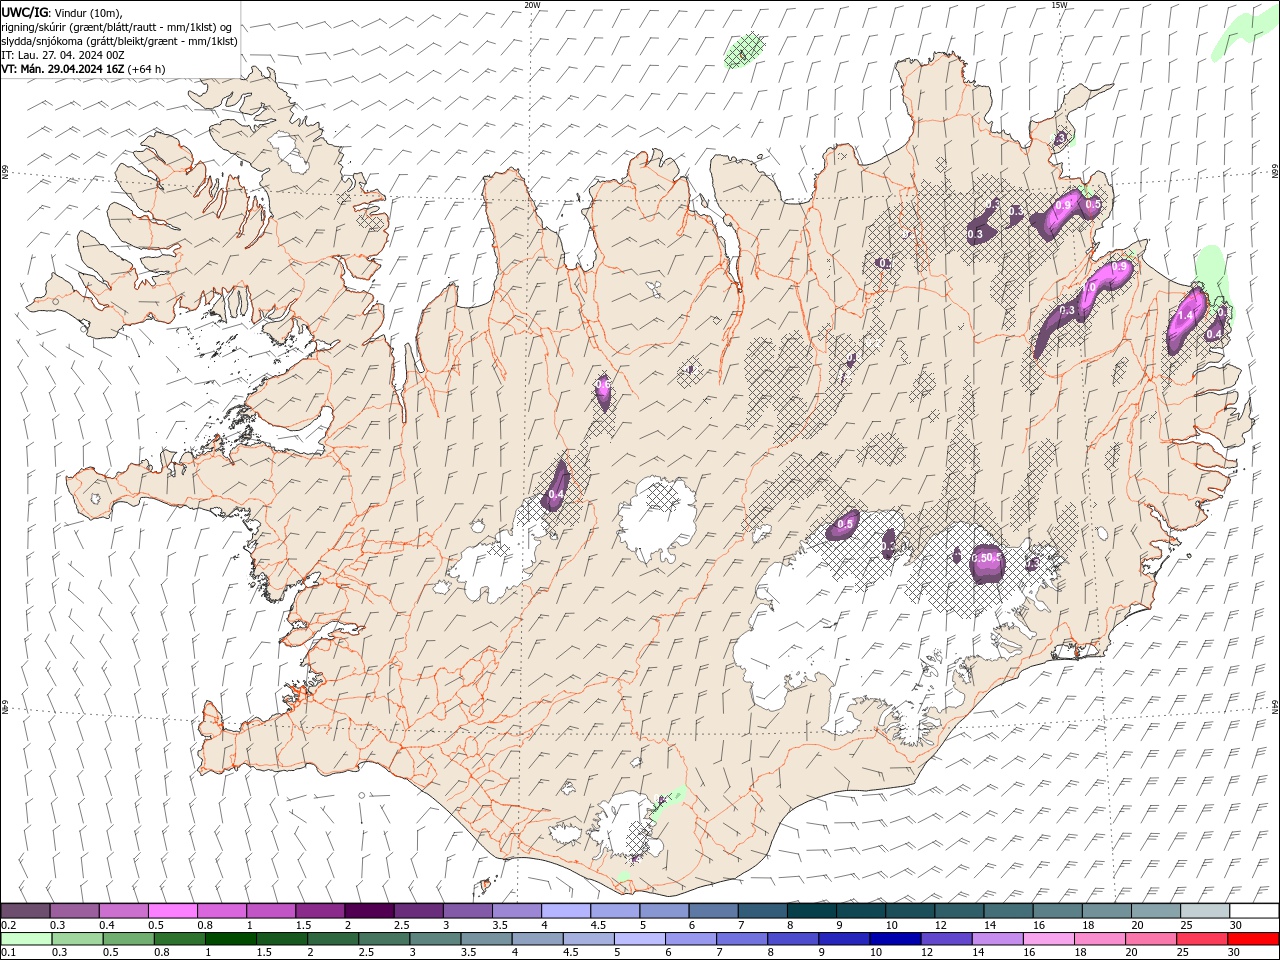Viewport: 1280px width, 960px height.
Task: Click the UWC/IG title text
Action: pos(25,12)
